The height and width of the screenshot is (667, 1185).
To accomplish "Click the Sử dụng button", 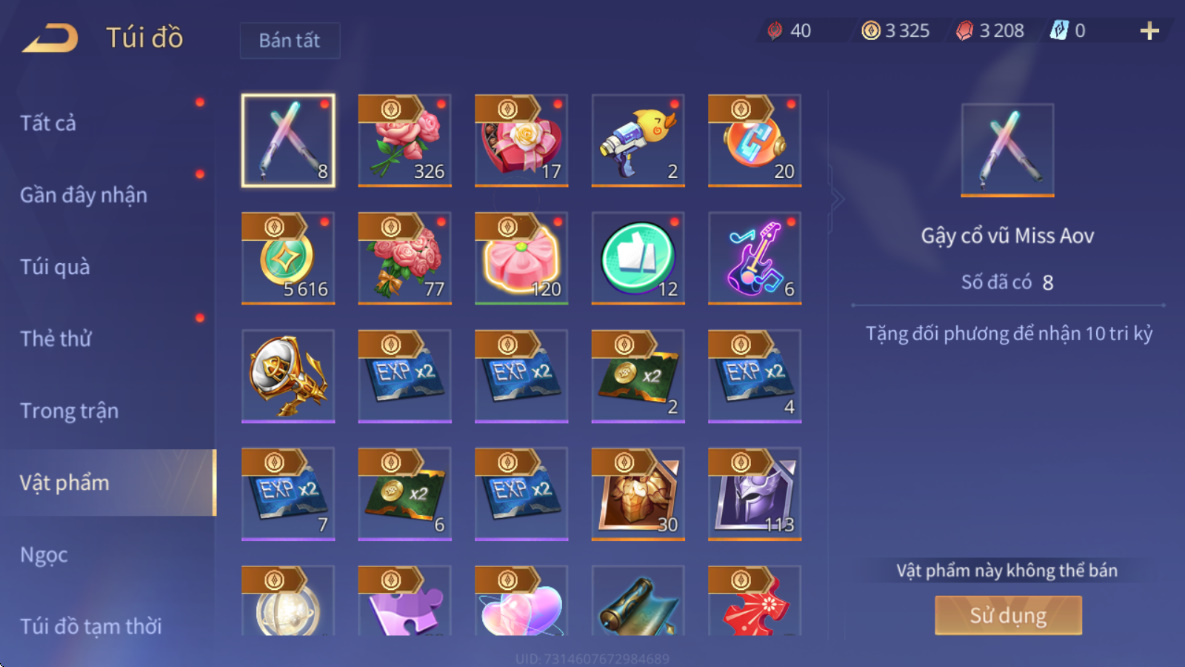I will point(1008,615).
